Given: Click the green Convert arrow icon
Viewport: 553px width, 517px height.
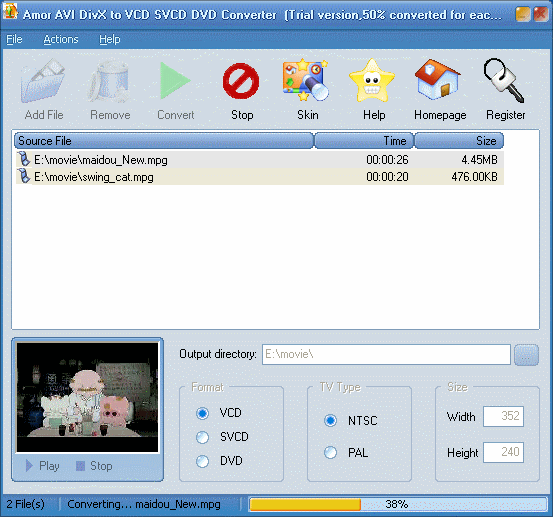Looking at the screenshot, I should [x=175, y=81].
